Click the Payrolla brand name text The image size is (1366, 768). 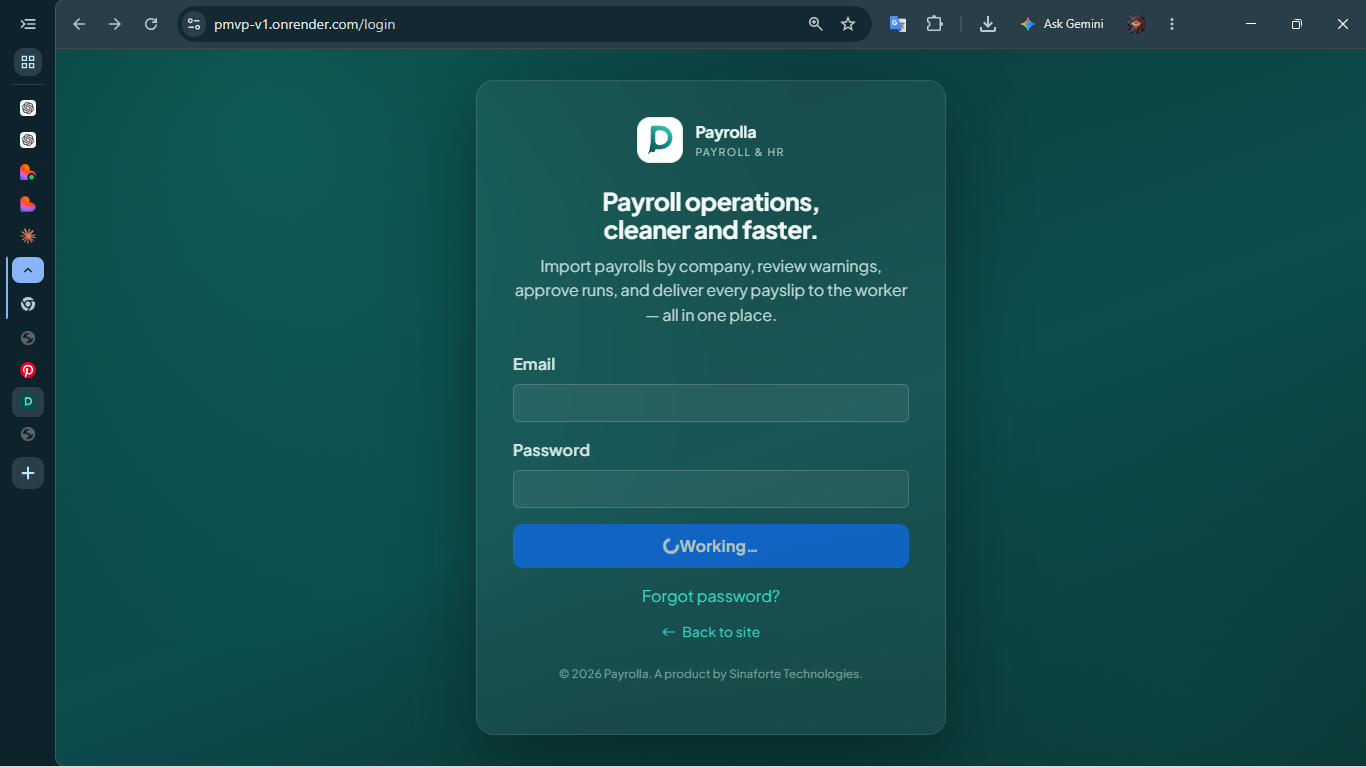point(726,132)
